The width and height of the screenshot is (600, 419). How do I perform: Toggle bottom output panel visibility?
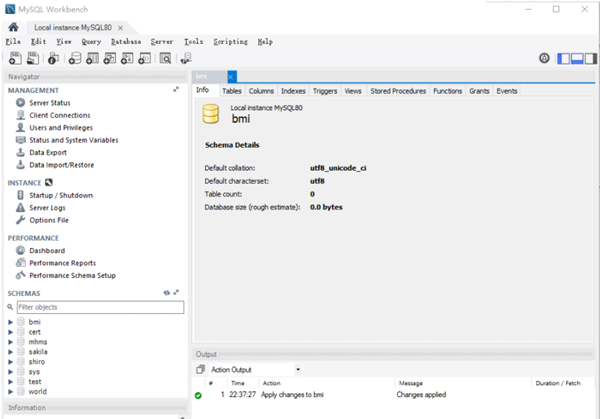click(577, 59)
